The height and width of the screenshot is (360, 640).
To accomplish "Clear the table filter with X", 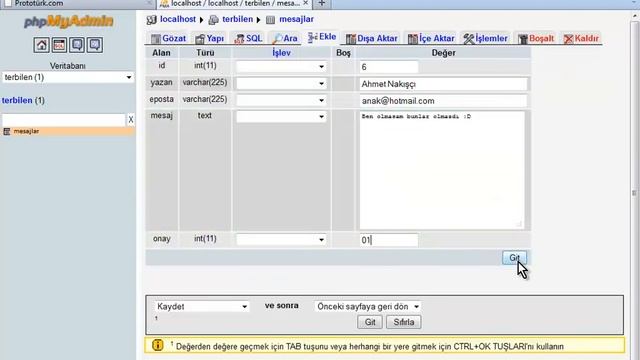I will (x=131, y=120).
